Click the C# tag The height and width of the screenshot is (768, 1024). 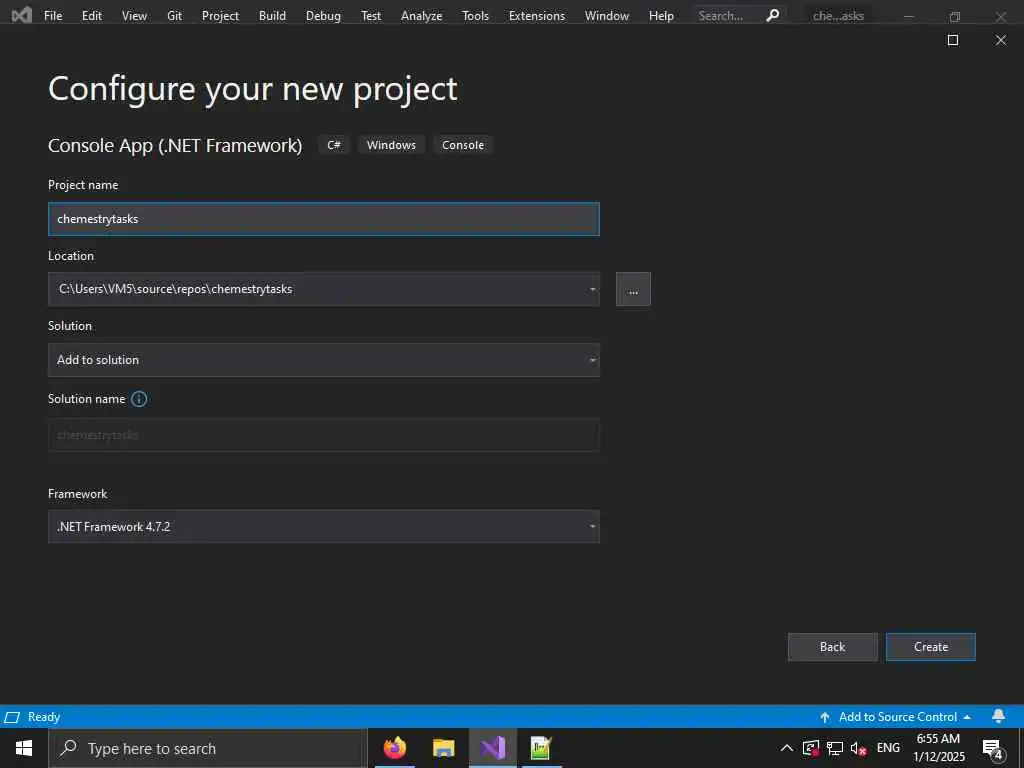point(334,145)
